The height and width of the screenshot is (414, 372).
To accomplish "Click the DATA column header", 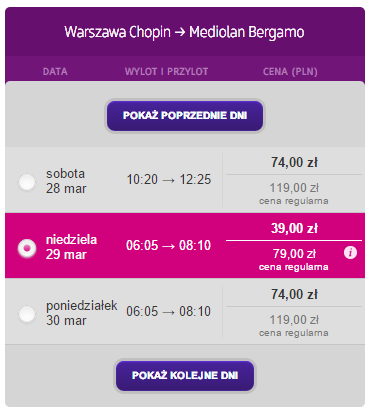I will tap(55, 72).
